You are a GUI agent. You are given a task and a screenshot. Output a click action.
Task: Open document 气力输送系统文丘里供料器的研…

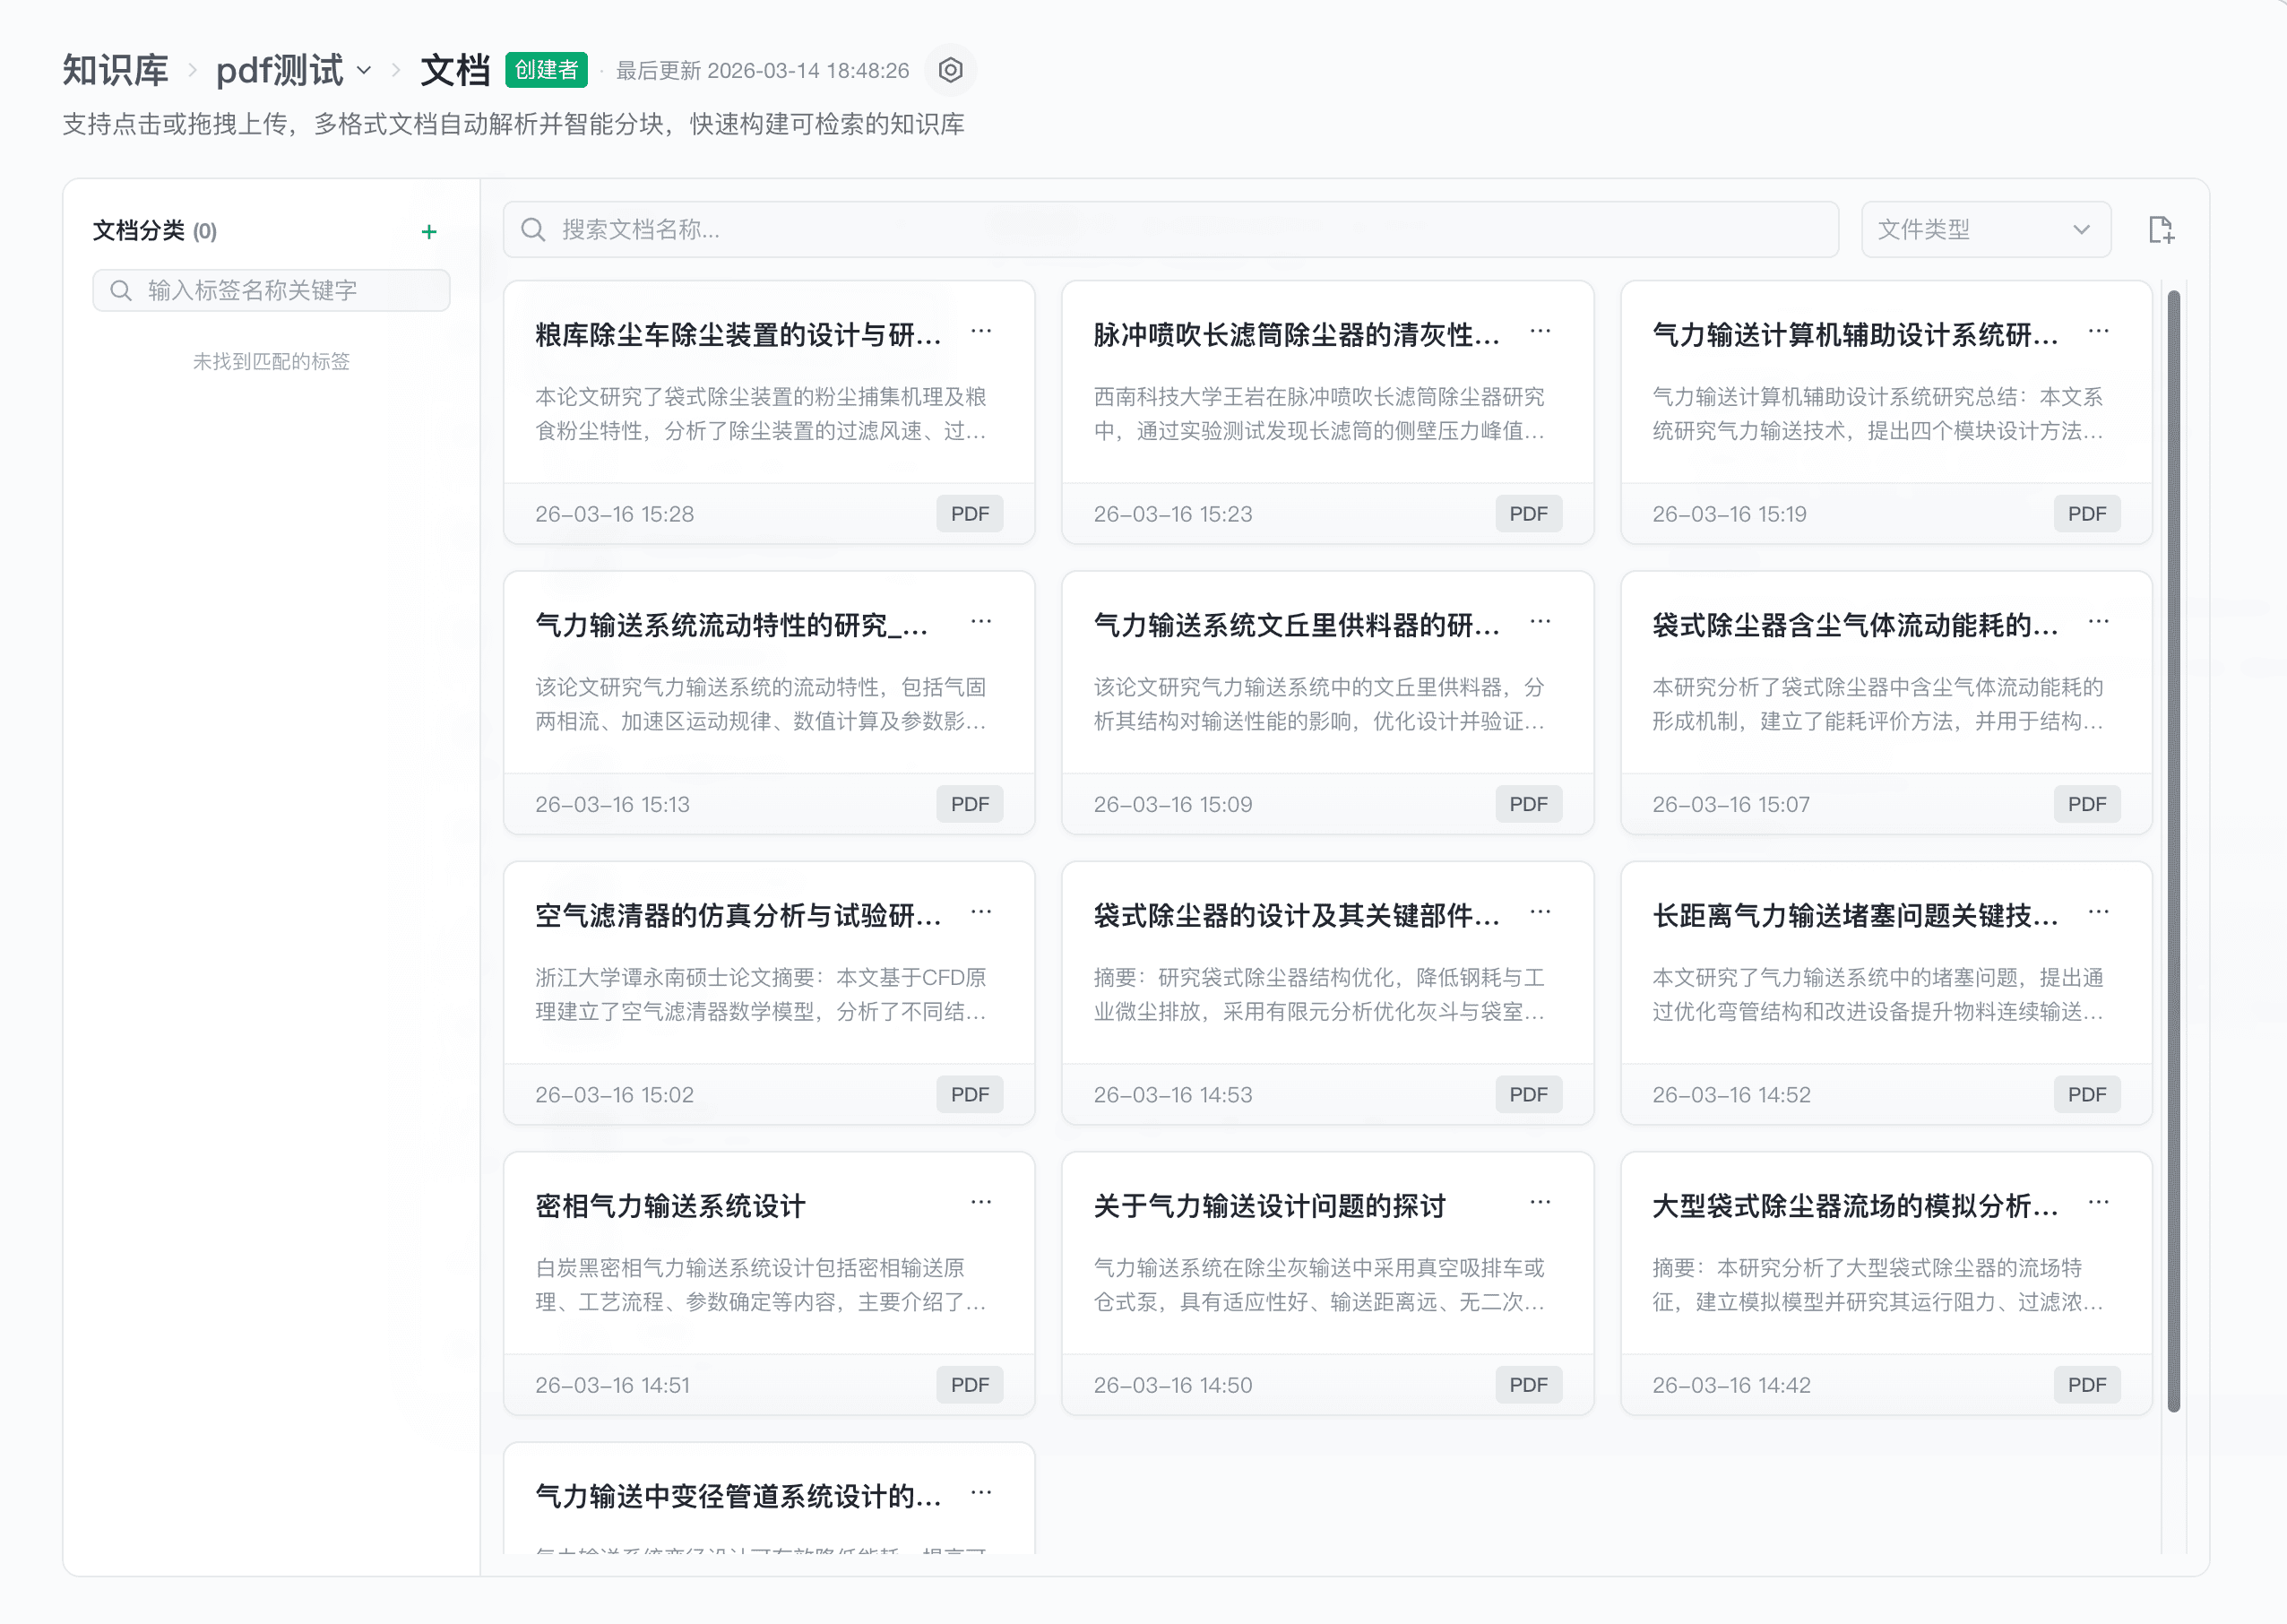(1296, 625)
